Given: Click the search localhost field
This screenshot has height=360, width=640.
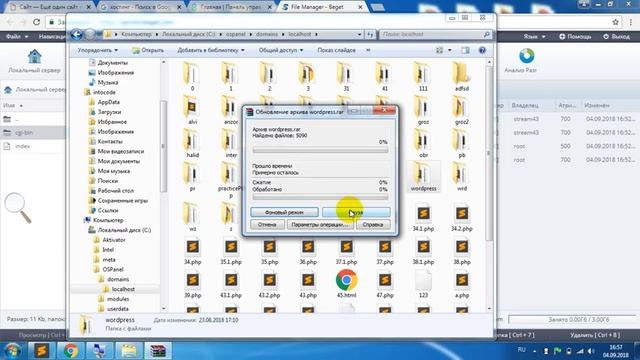Looking at the screenshot, I should (435, 35).
